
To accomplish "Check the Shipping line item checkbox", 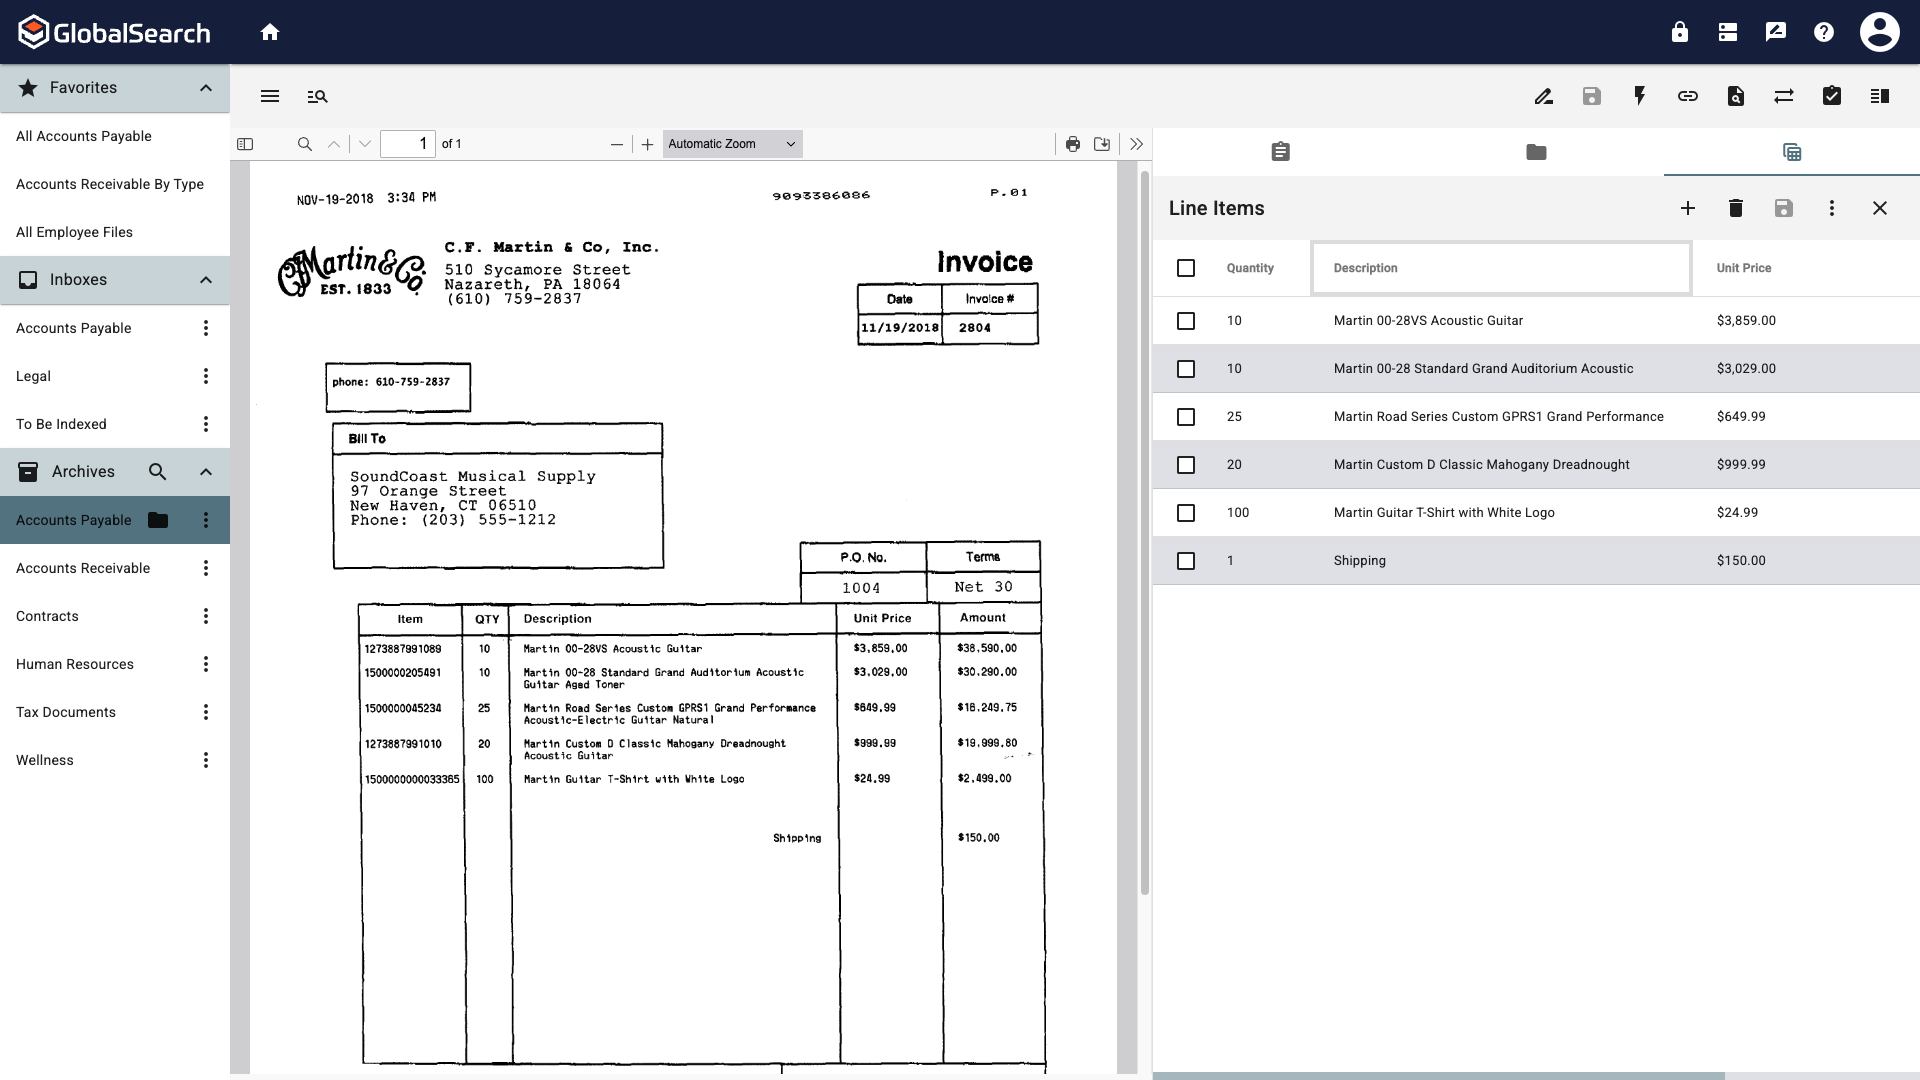I will (x=1185, y=561).
